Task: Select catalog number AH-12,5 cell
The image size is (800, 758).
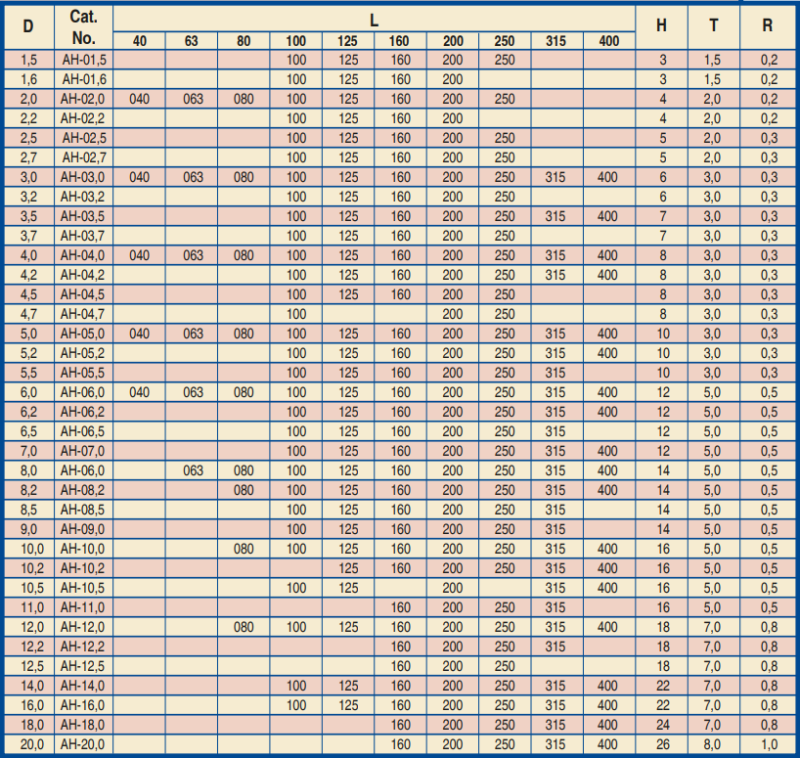Action: point(83,666)
